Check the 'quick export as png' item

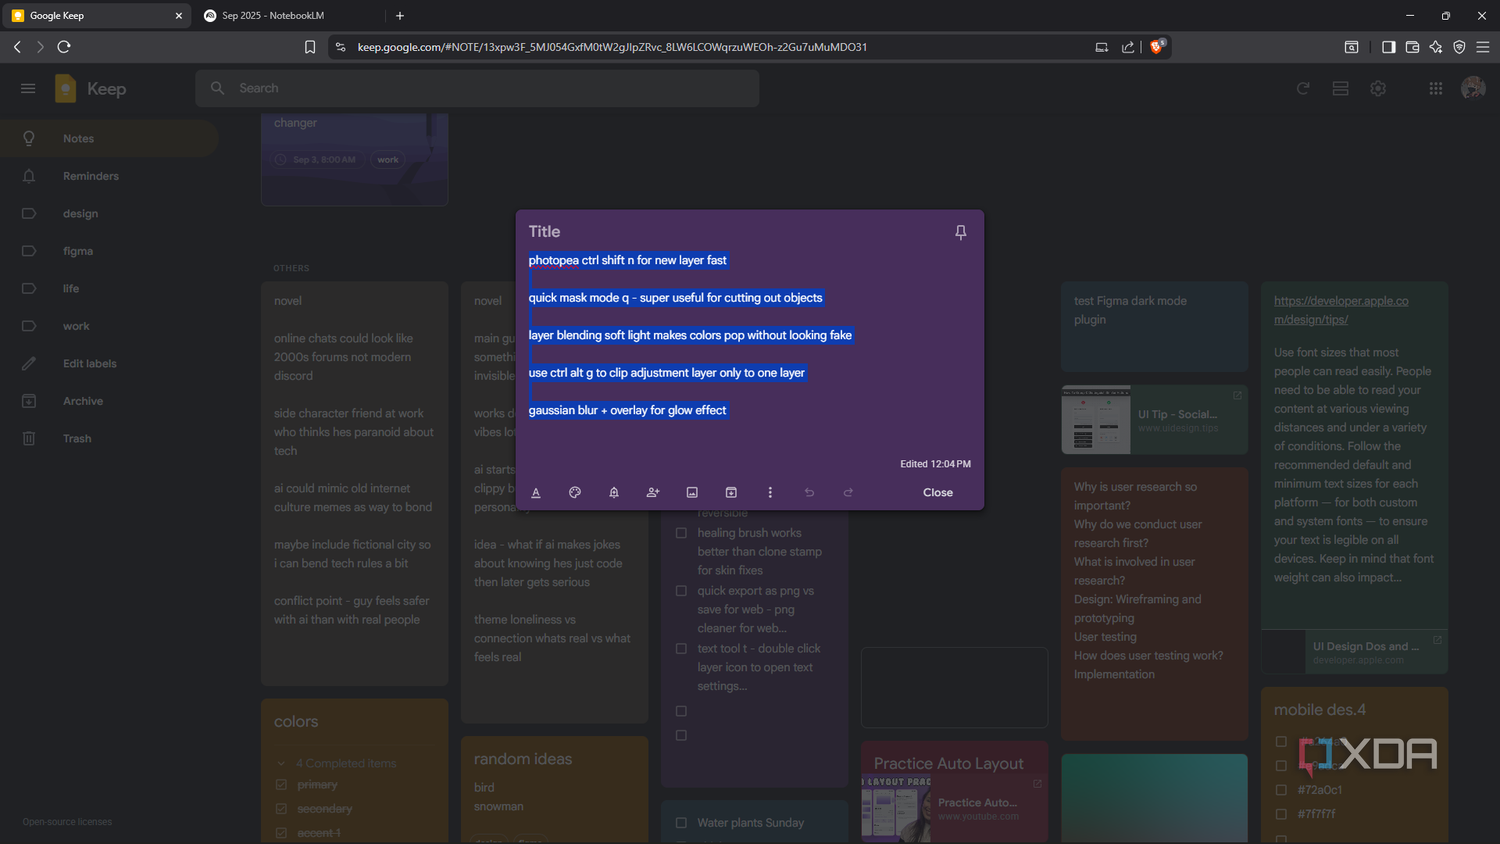pyautogui.click(x=681, y=591)
